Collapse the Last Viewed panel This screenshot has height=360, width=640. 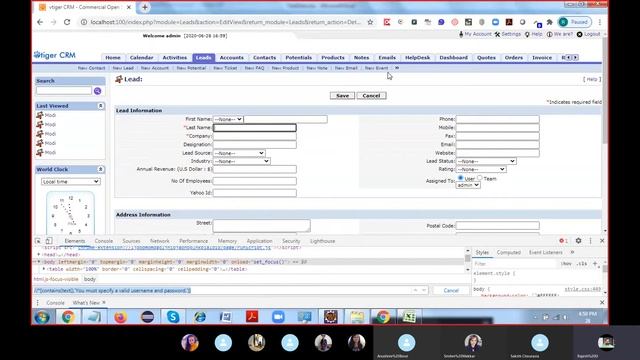tap(100, 106)
